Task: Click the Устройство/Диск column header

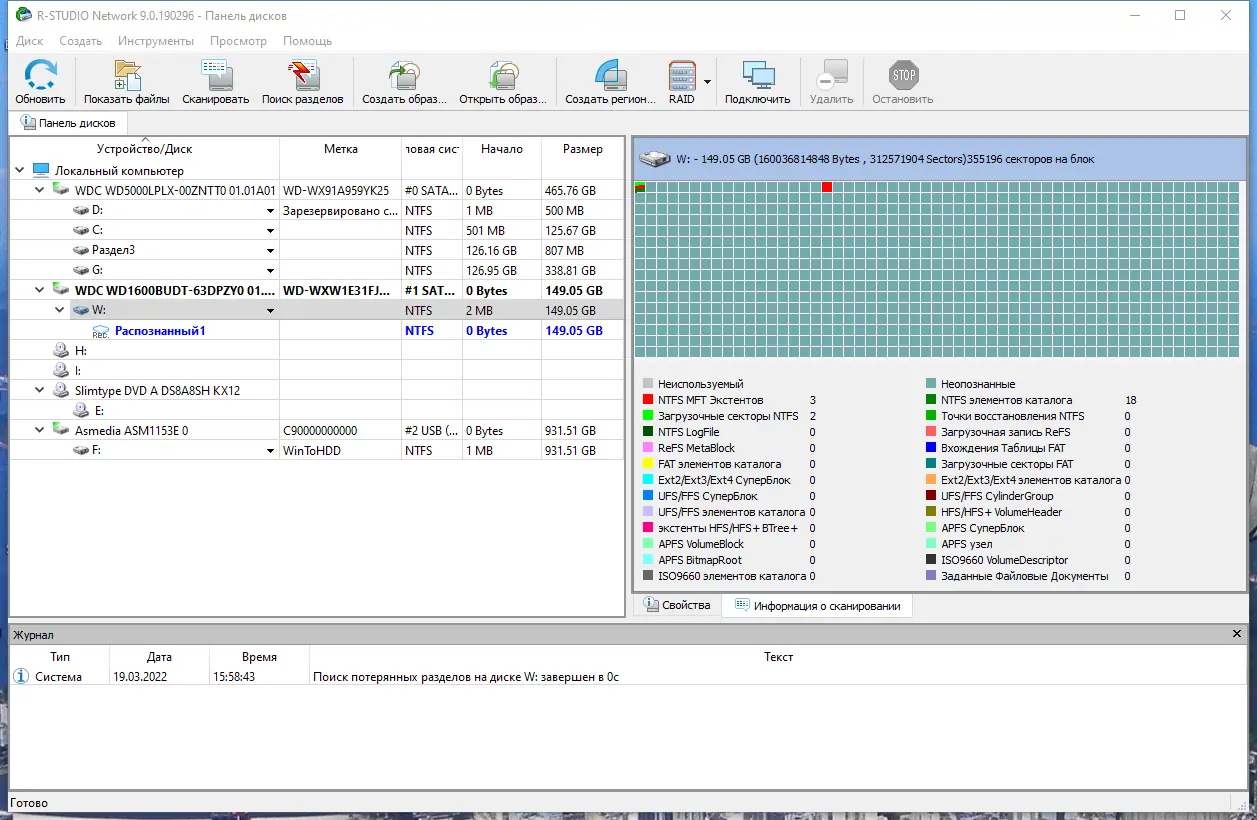Action: coord(144,149)
